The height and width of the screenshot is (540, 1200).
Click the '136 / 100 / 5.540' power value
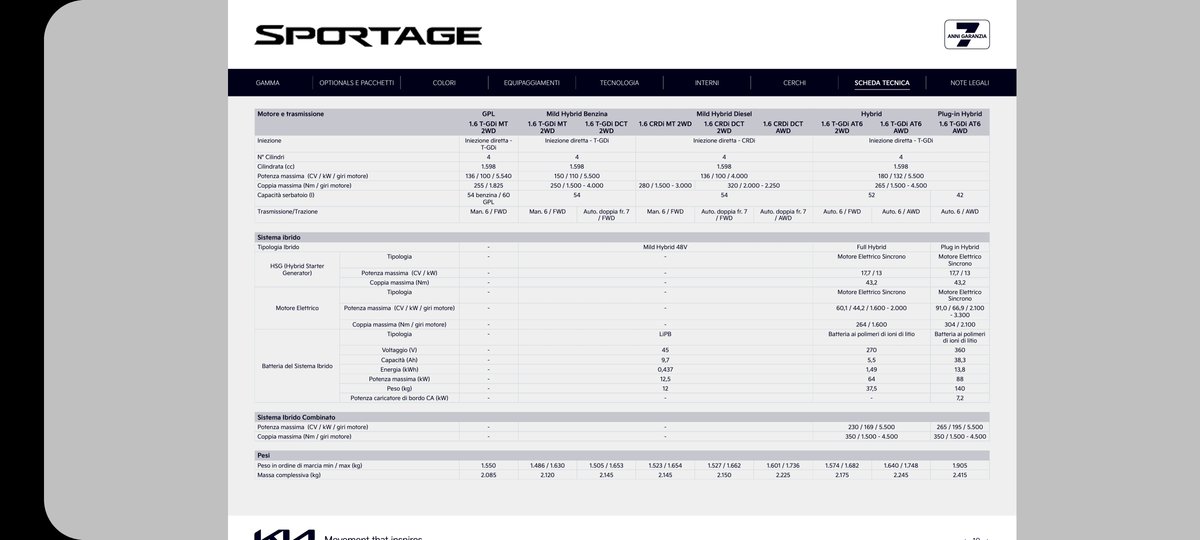pos(488,176)
